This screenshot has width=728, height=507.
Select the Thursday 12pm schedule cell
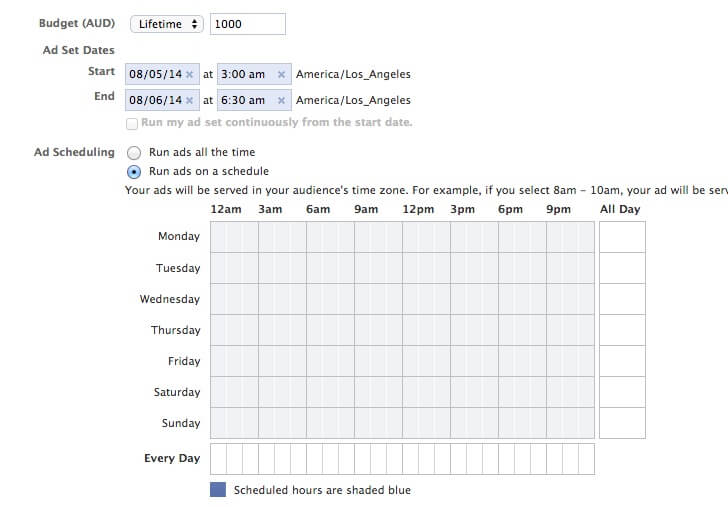(x=410, y=330)
